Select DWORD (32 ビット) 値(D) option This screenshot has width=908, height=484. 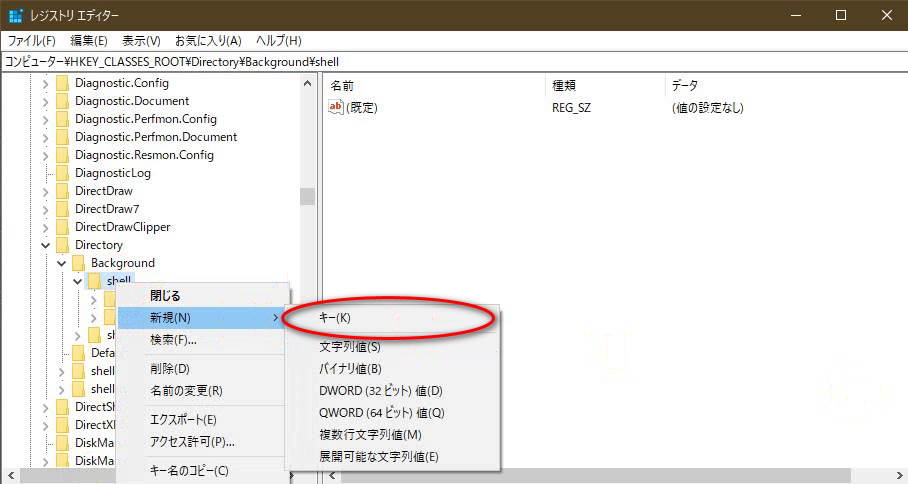coord(380,391)
